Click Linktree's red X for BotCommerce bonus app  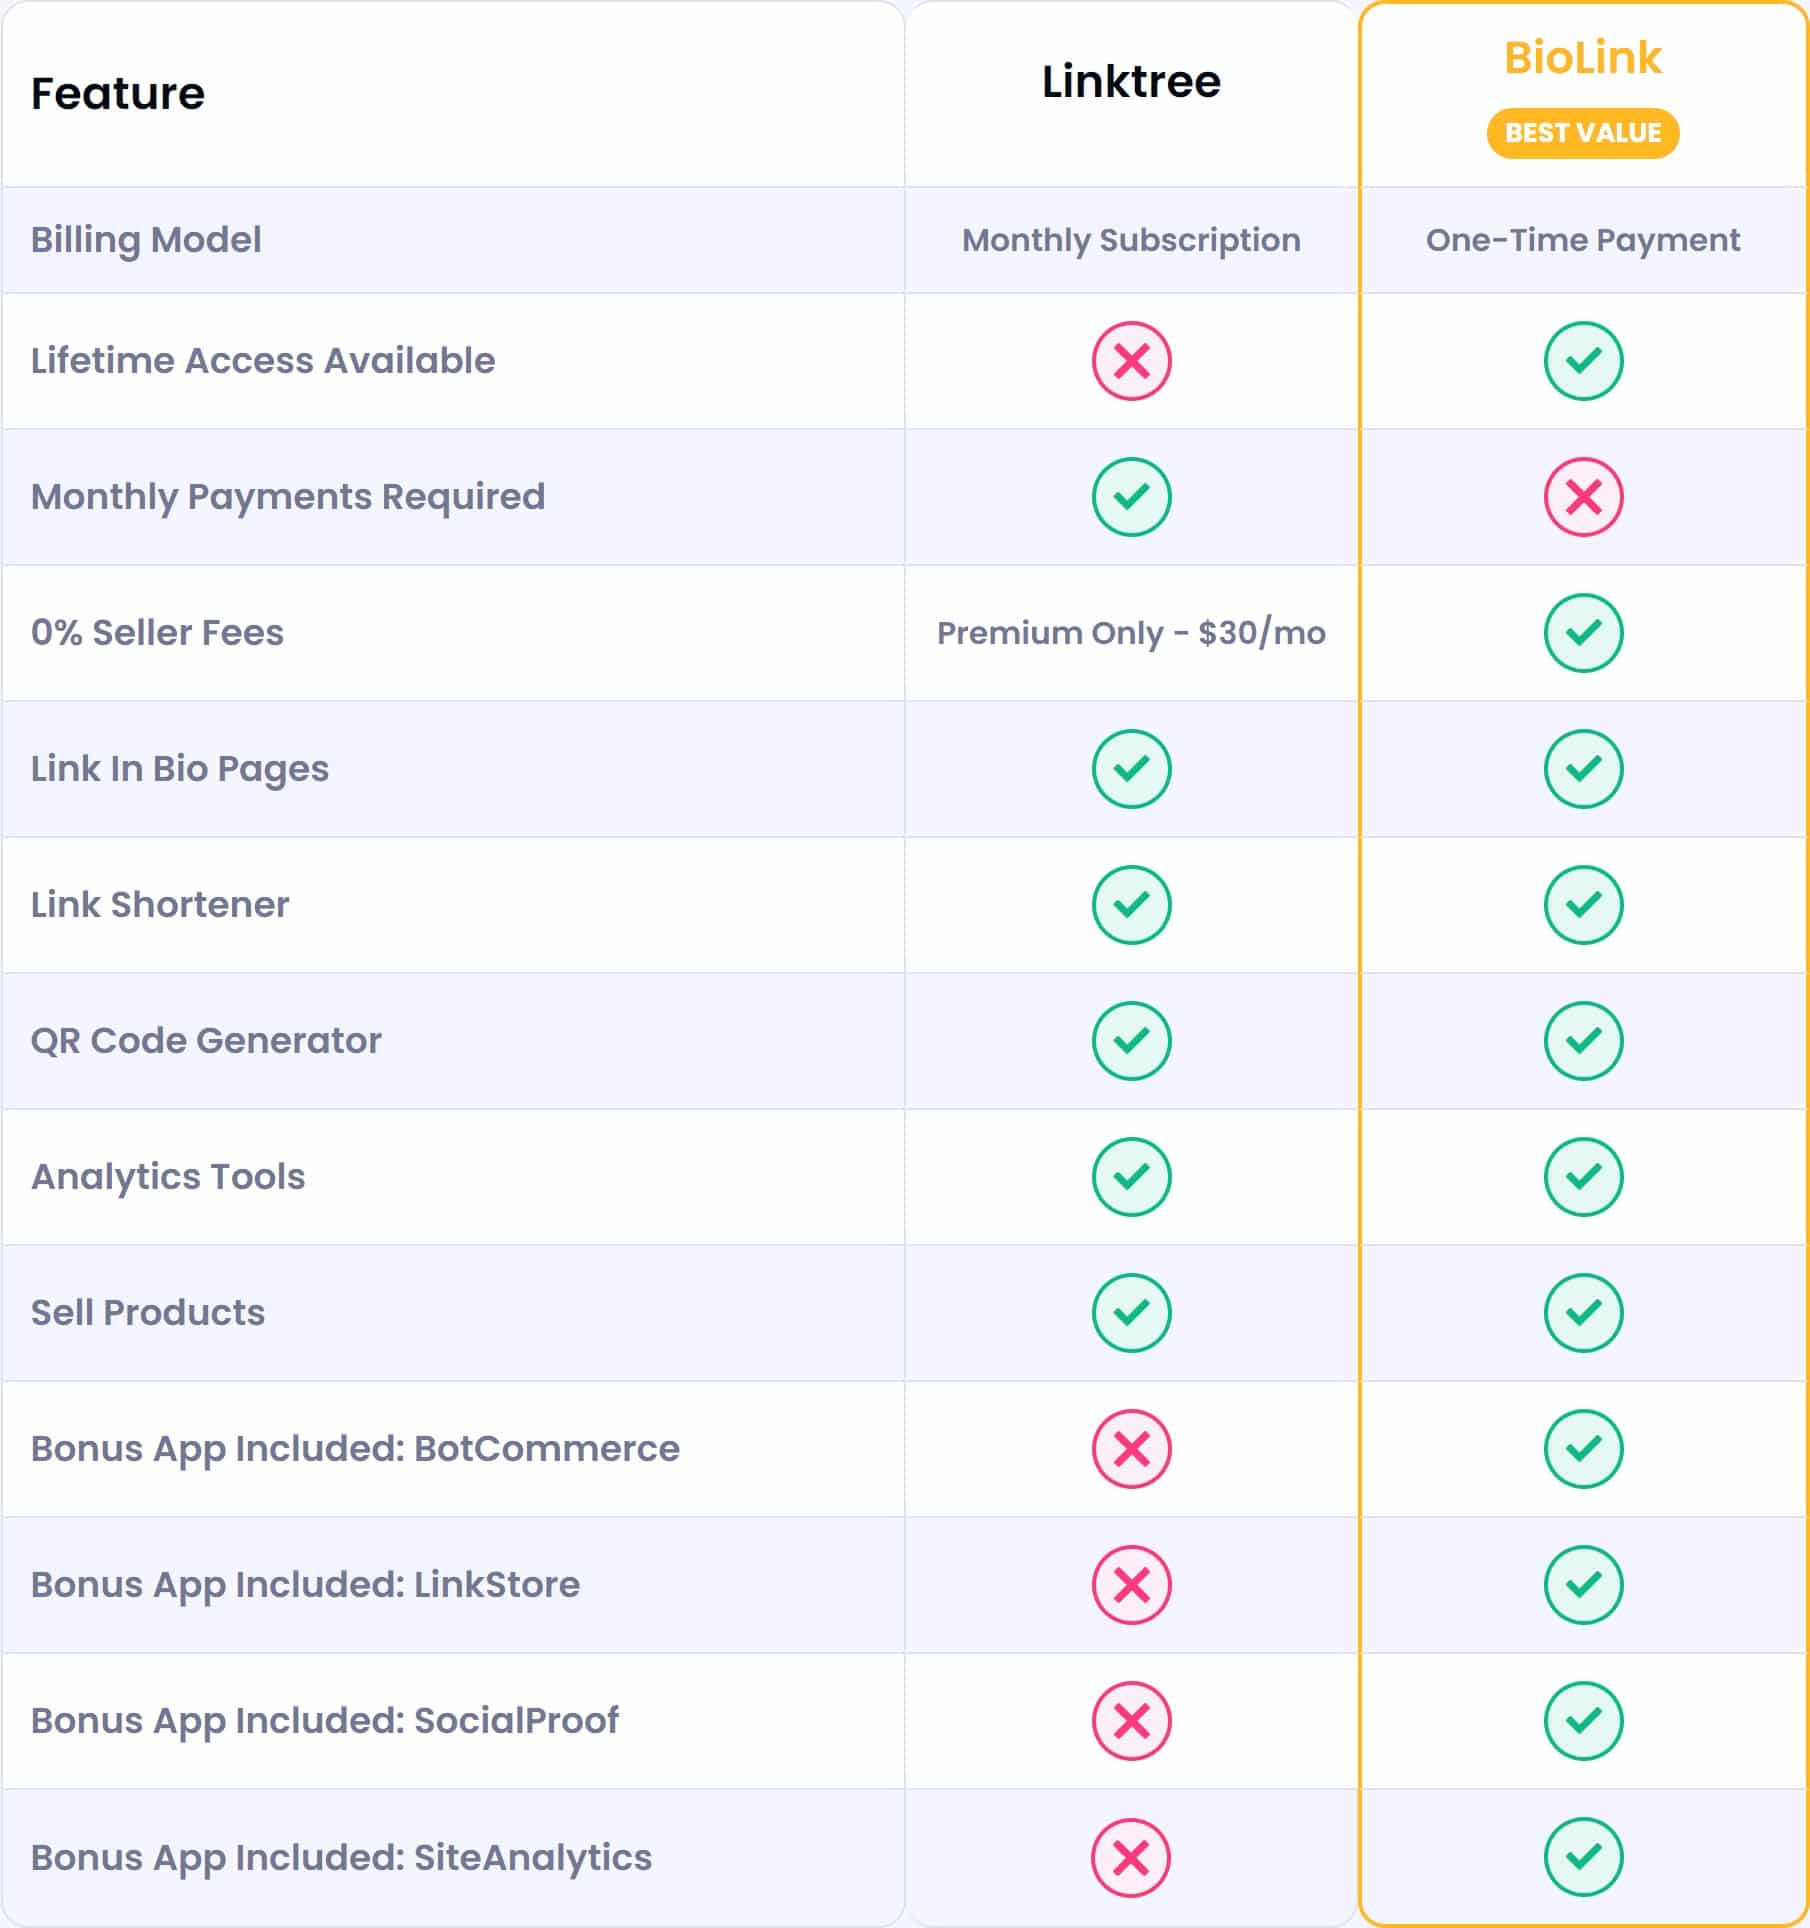point(1131,1449)
